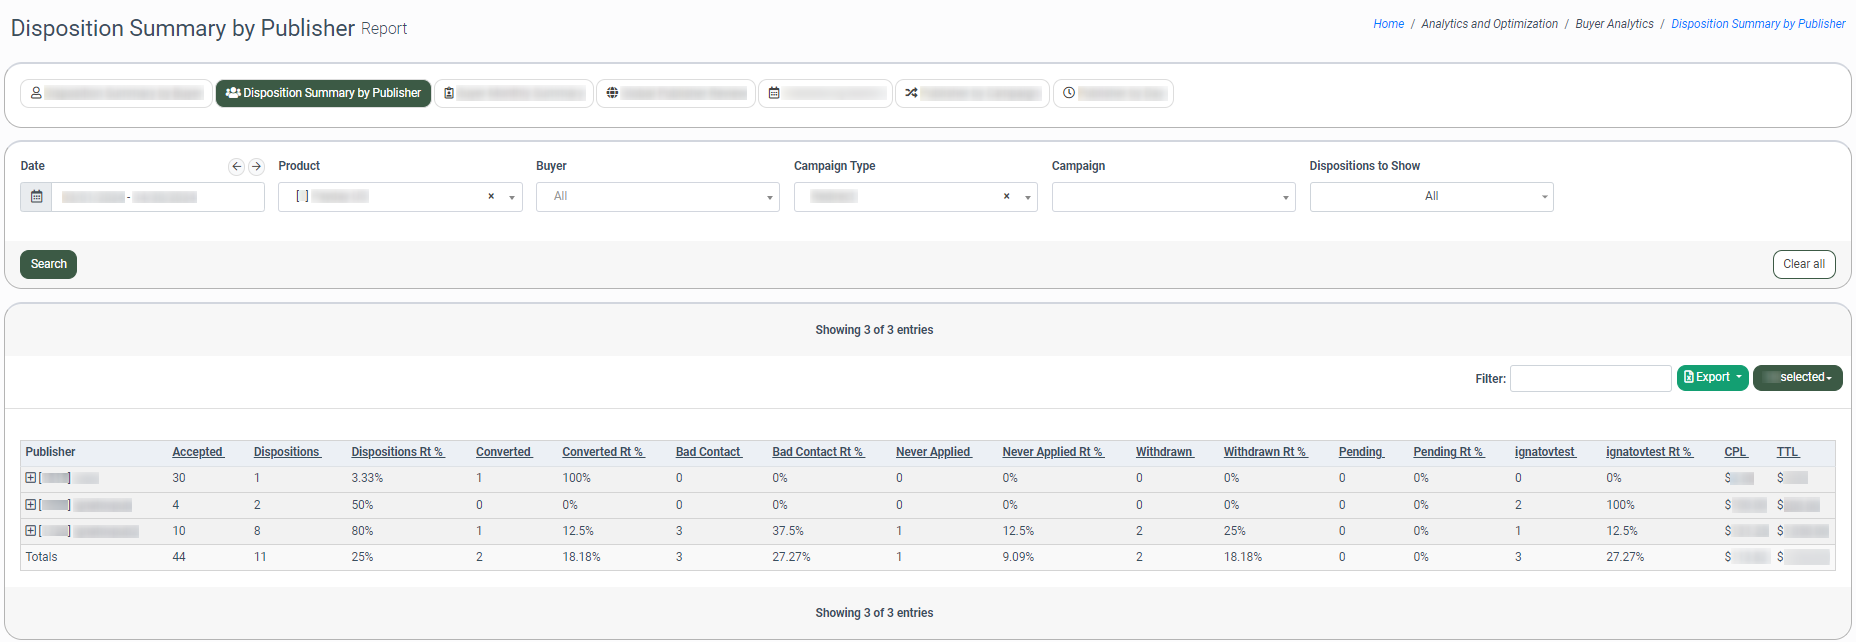The width and height of the screenshot is (1856, 642).
Task: Open the Export dropdown button
Action: click(x=1712, y=378)
